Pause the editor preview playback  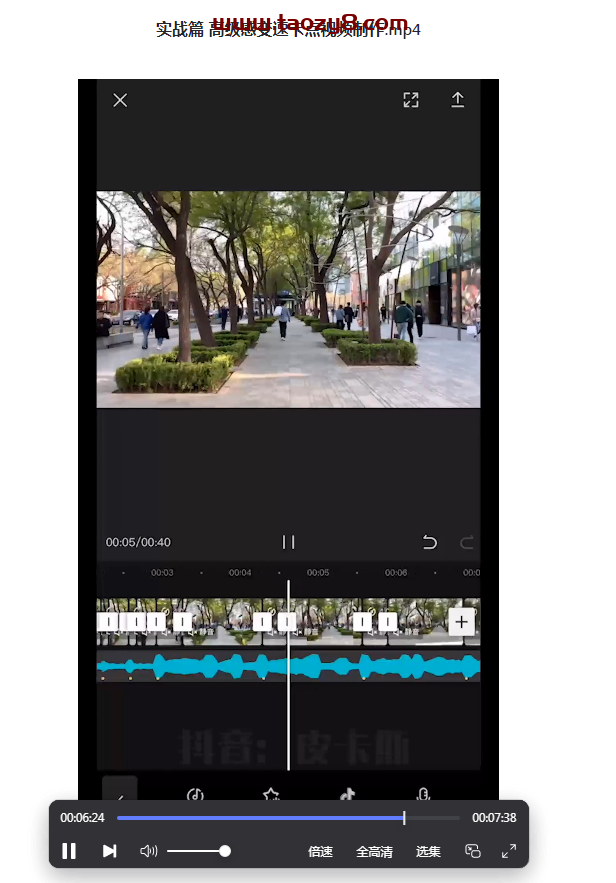288,542
